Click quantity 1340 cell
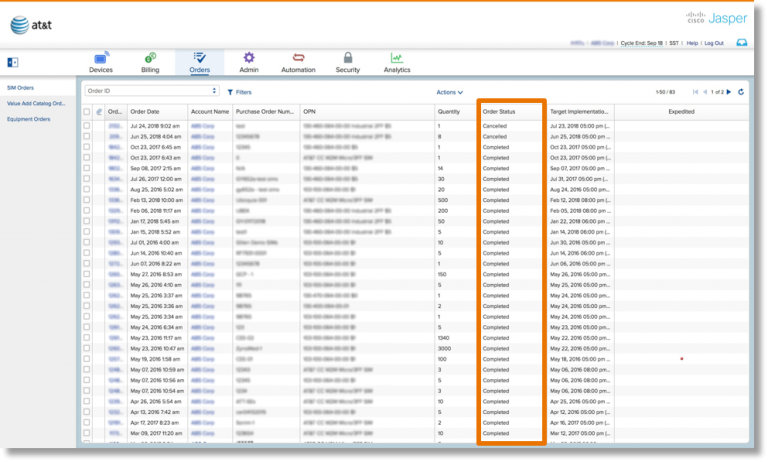Image resolution: width=768 pixels, height=462 pixels. [443, 338]
